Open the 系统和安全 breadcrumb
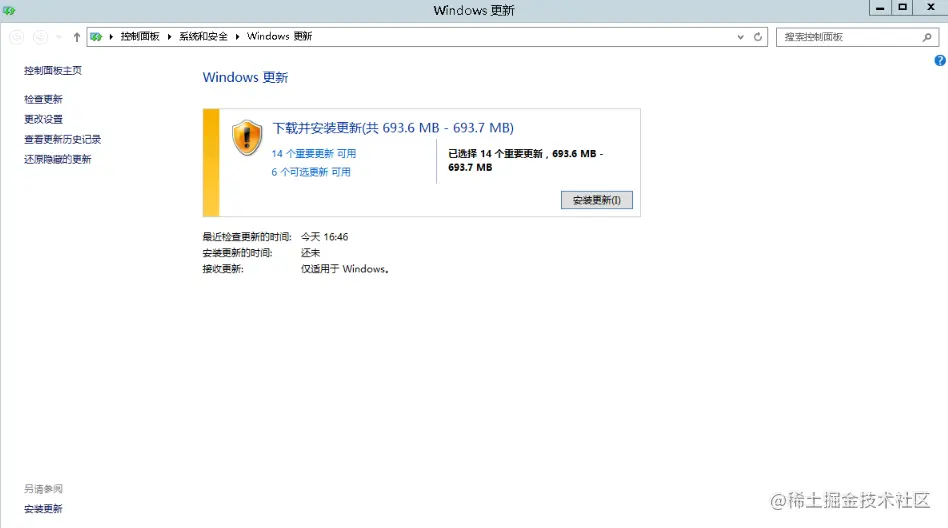This screenshot has height=528, width=948. (203, 36)
